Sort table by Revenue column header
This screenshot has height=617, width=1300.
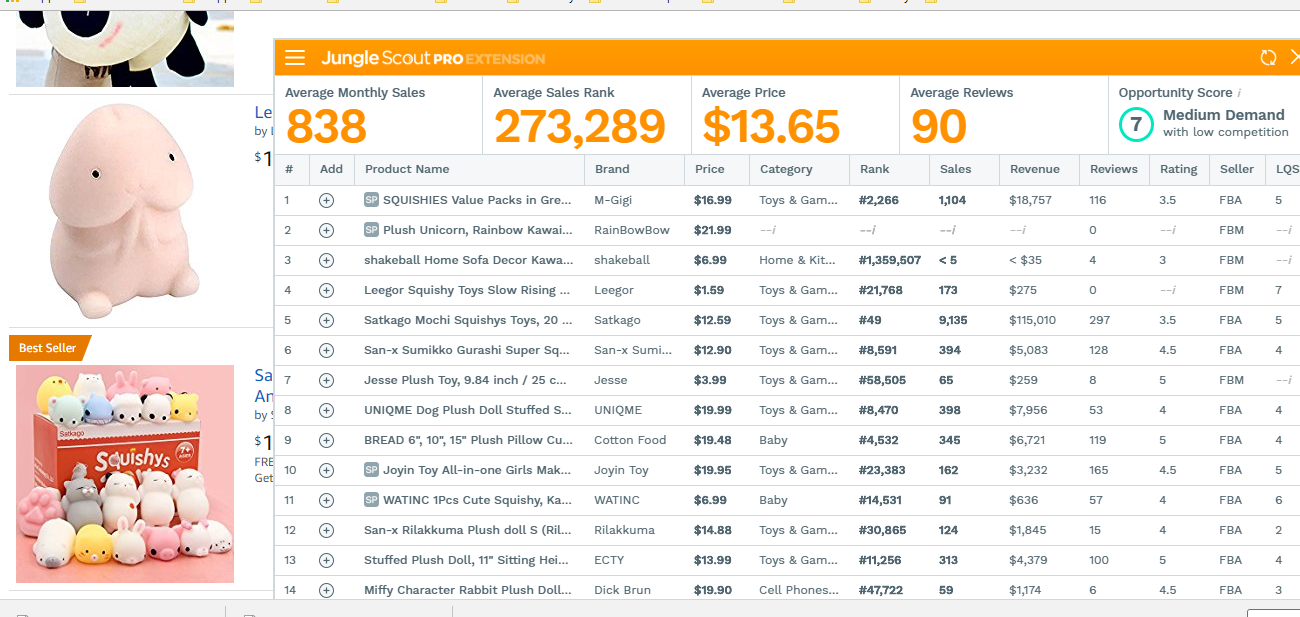(x=1035, y=169)
